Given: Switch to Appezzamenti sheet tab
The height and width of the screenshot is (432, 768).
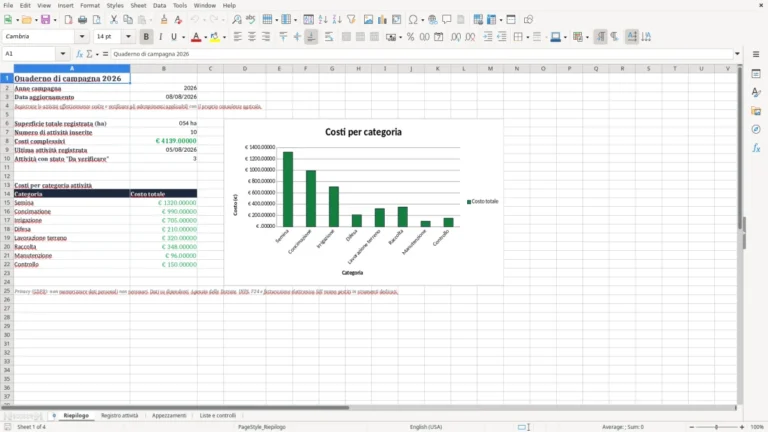Looking at the screenshot, I should pos(169,415).
